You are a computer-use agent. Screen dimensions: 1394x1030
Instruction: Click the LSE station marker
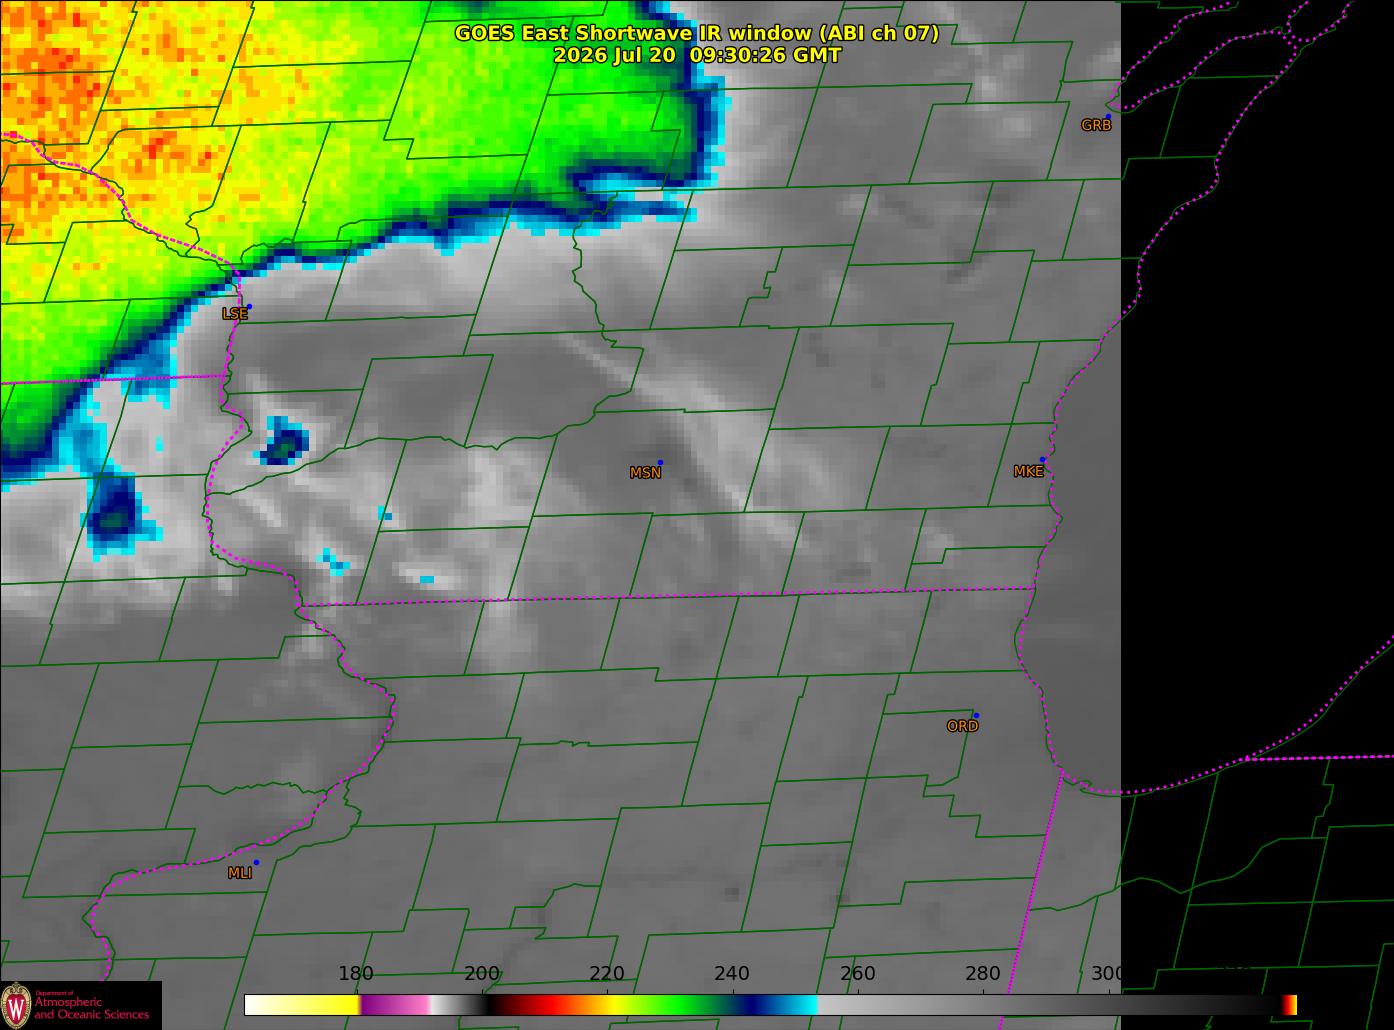coord(249,306)
